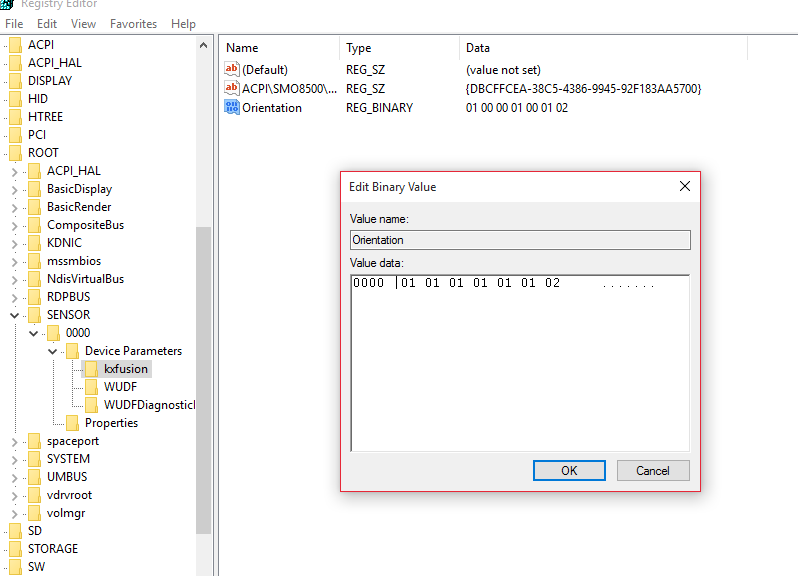This screenshot has height=576, width=798.
Task: Click the STORAGE folder icon
Action: [16, 549]
